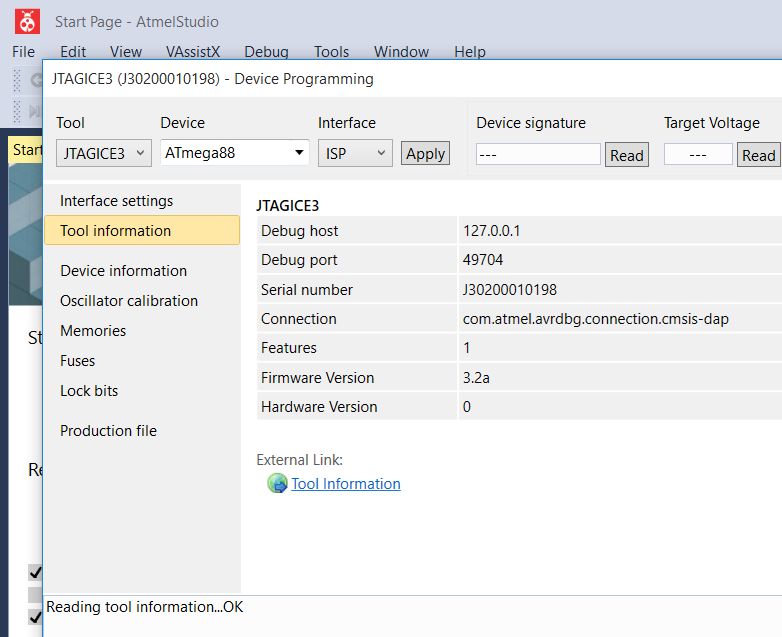Click the Debug host value 127.0.0.1
Image resolution: width=782 pixels, height=637 pixels.
point(492,230)
